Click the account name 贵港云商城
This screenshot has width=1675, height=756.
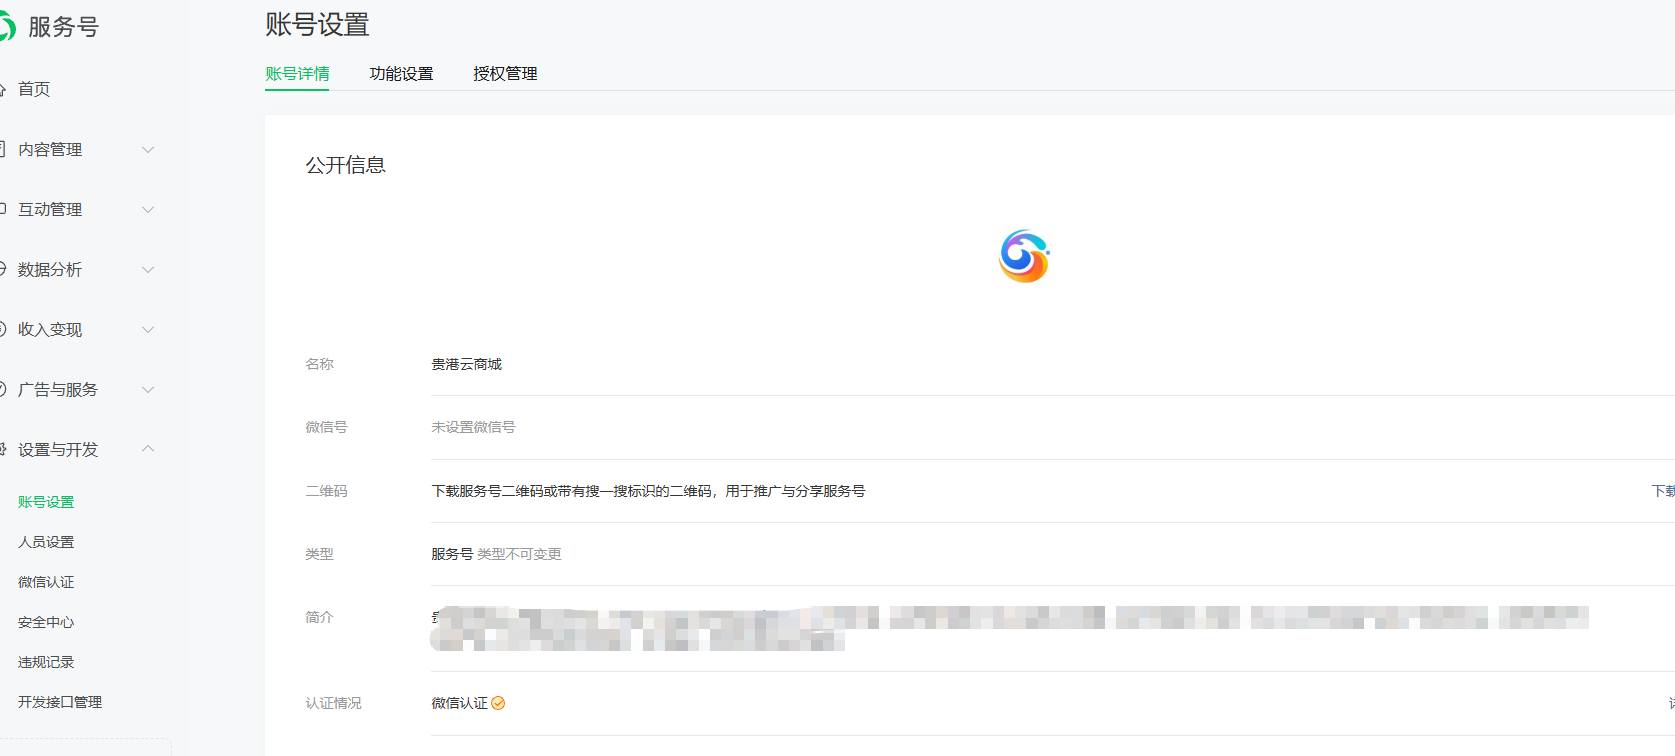coord(466,364)
